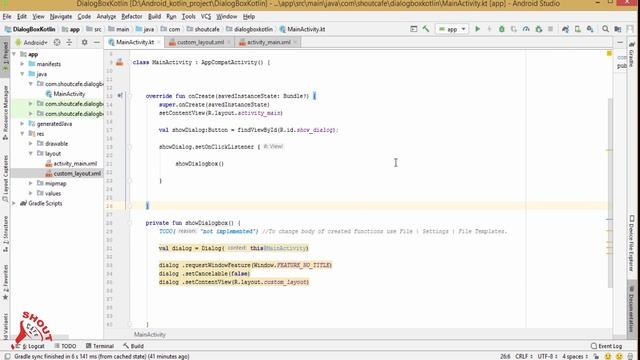Open the Build menu

(x=154, y=16)
